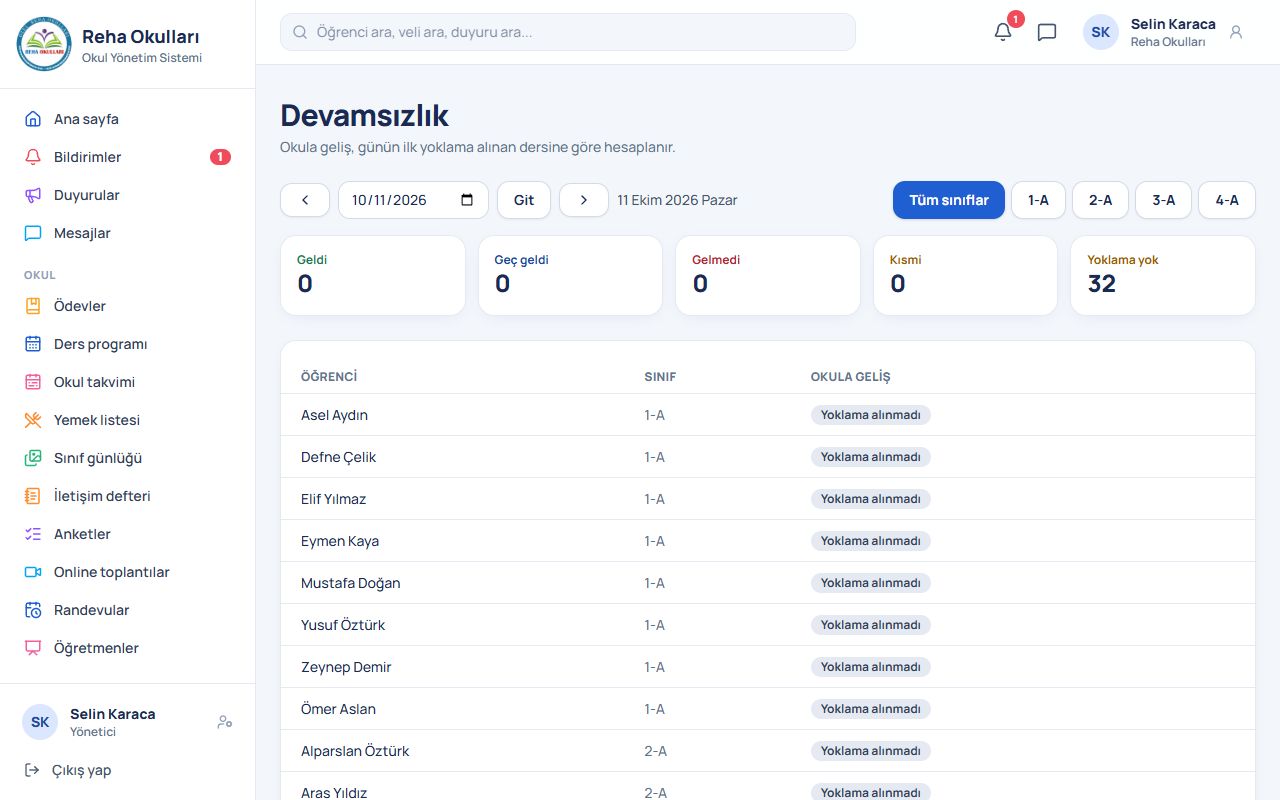
Task: Open Anketler checklist icon
Action: pos(33,534)
